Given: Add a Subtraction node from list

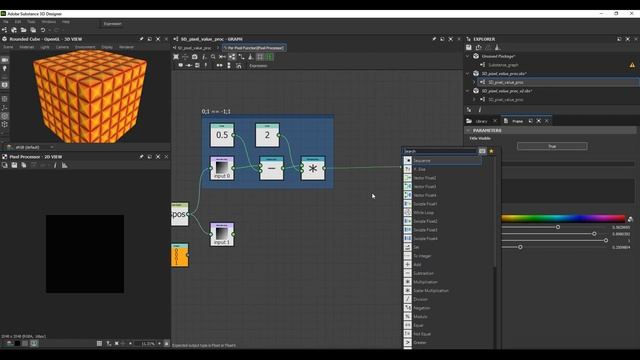Looking at the screenshot, I should coord(443,273).
